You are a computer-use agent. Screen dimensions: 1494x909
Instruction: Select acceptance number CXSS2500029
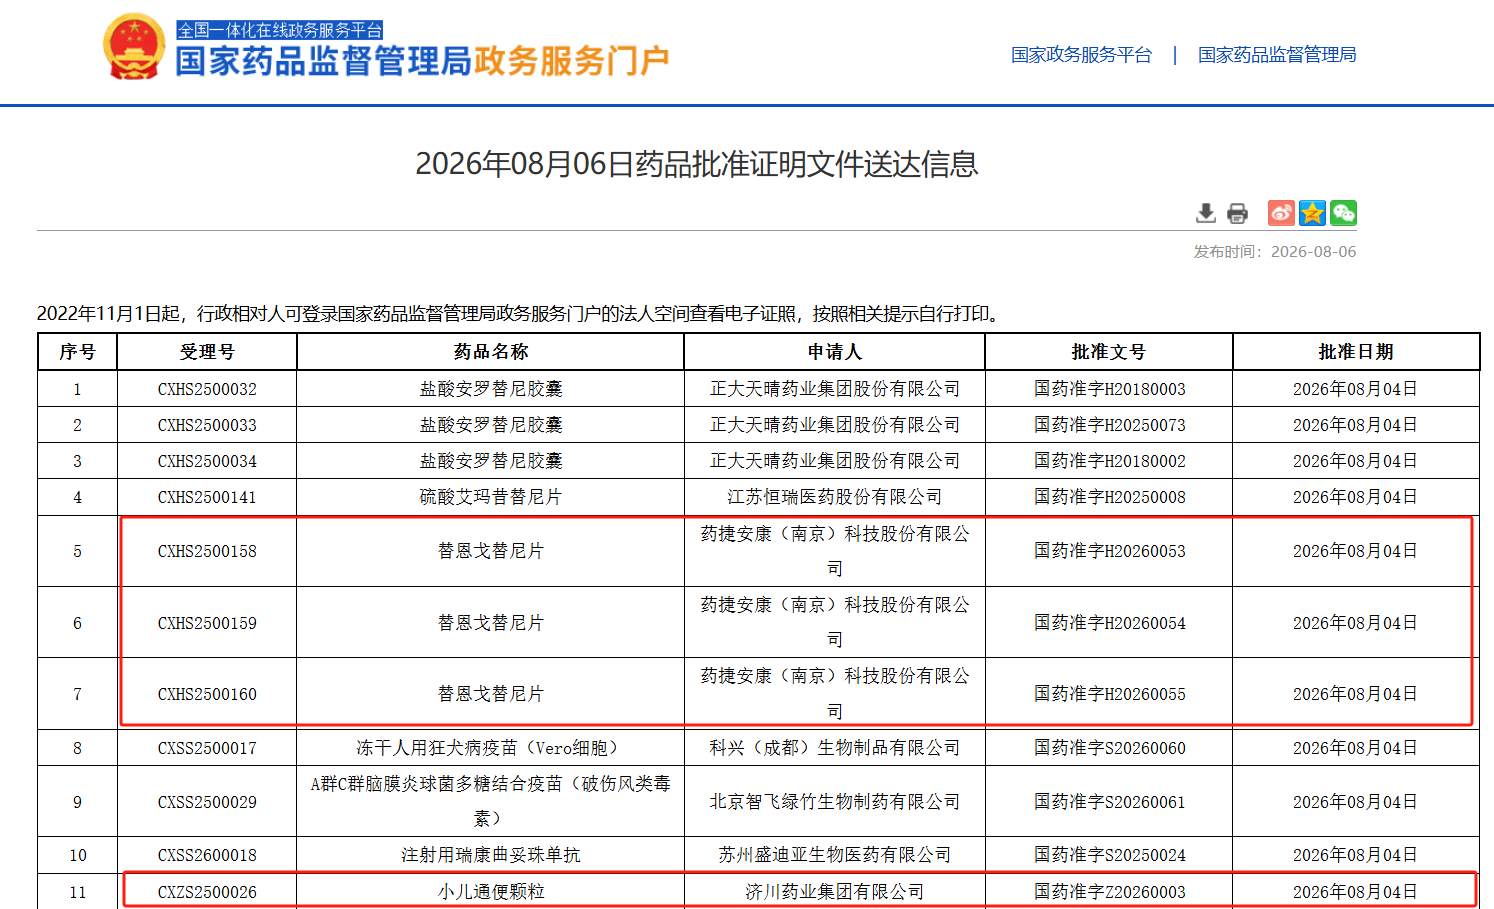coord(207,802)
